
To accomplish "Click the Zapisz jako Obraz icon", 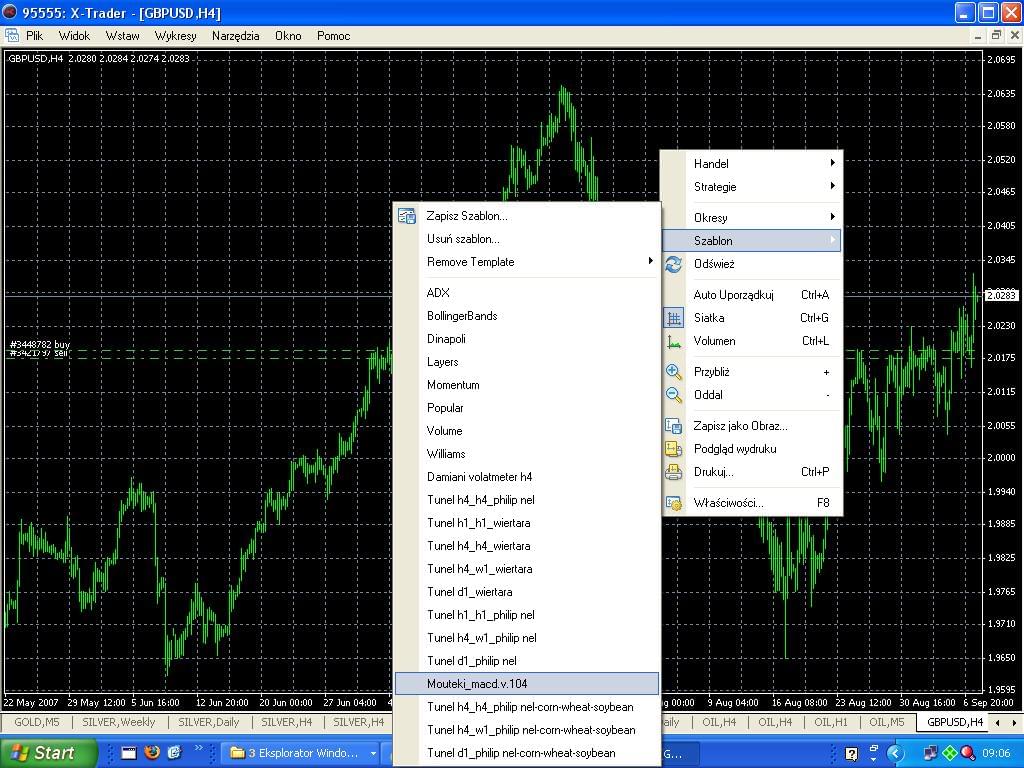I will 673,426.
